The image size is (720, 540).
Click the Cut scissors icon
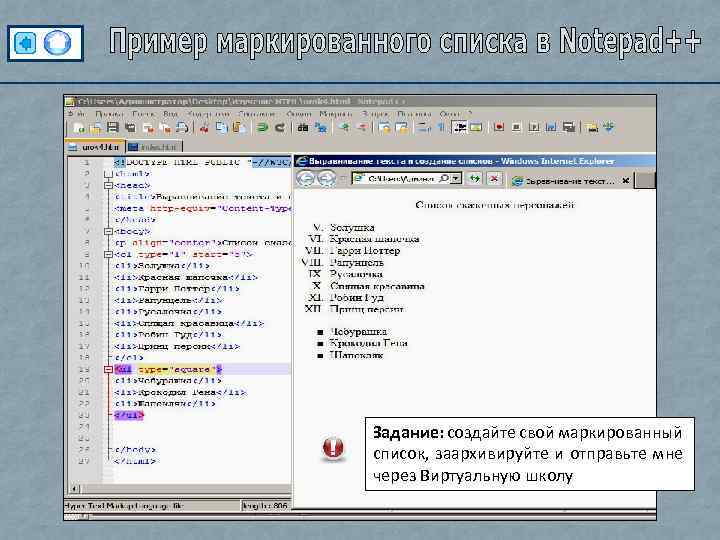pos(204,128)
